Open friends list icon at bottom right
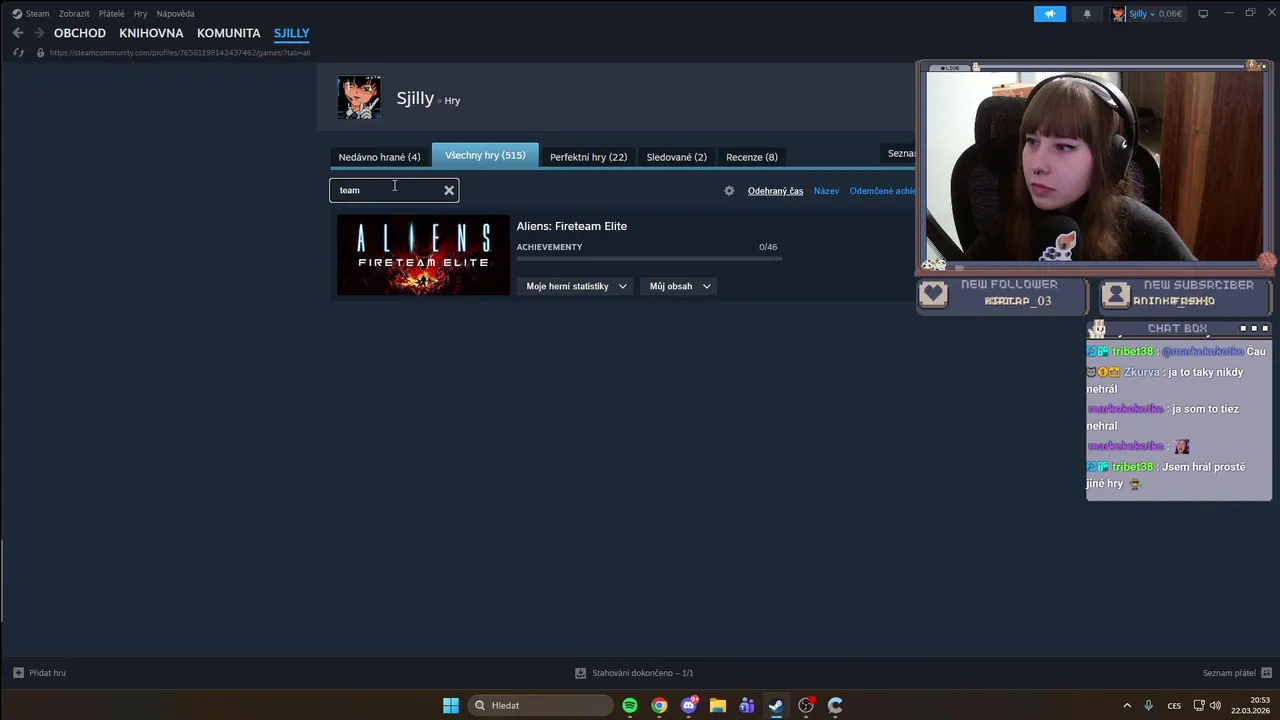1280x720 pixels. click(x=1266, y=673)
